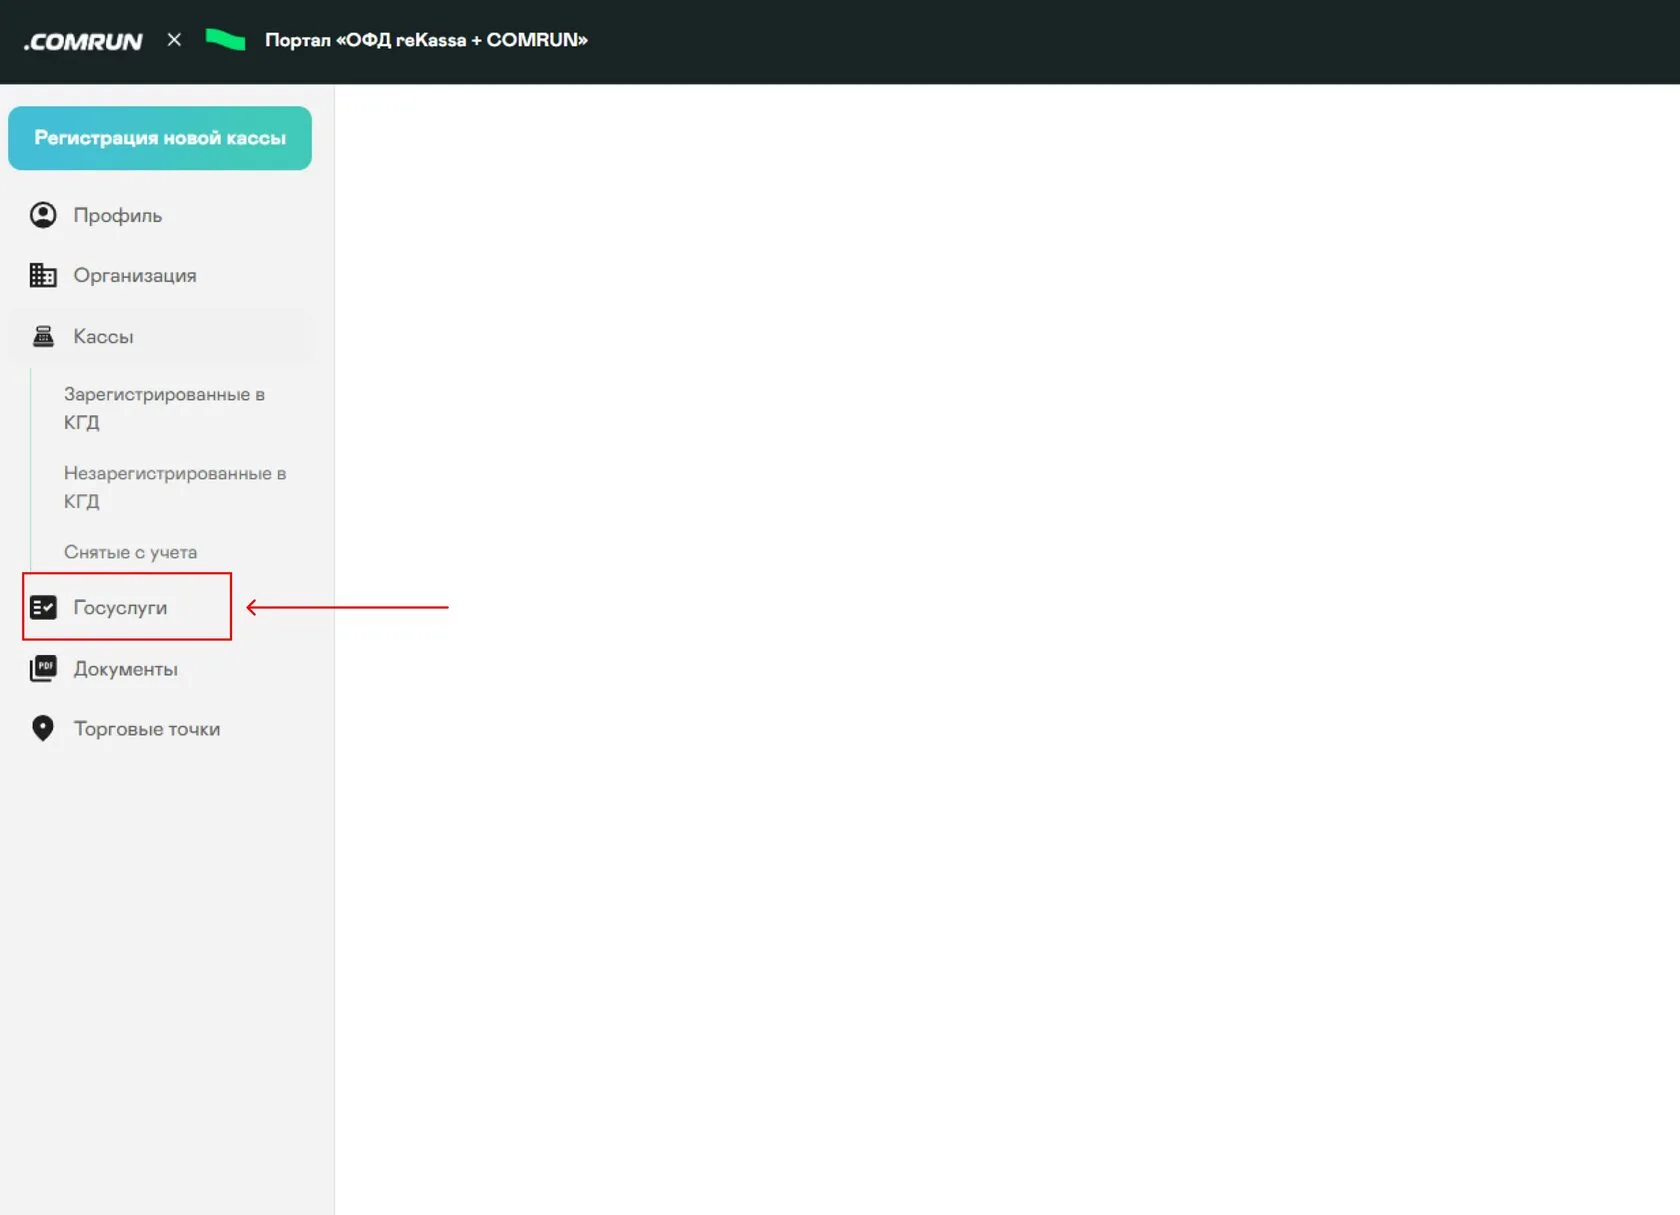
Task: Click the Профиль user avatar icon
Action: point(43,215)
